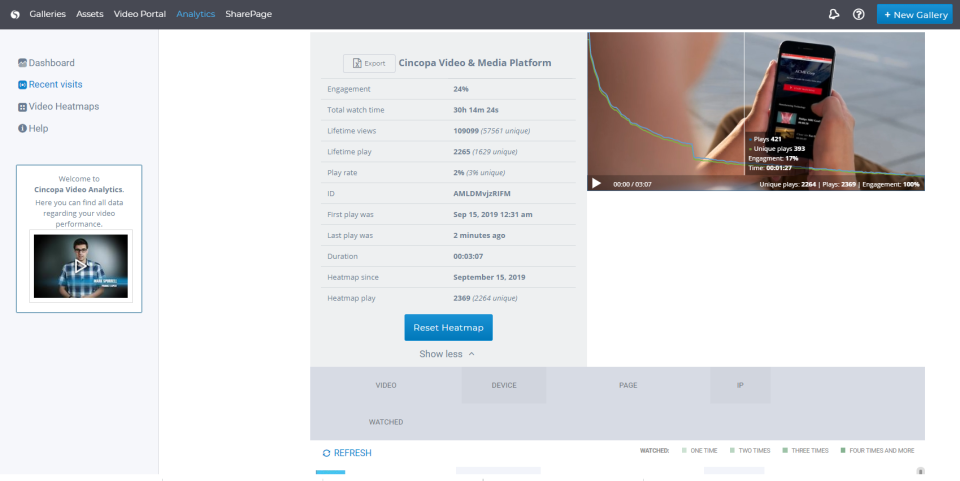Click the Play rate 2% value

[459, 173]
